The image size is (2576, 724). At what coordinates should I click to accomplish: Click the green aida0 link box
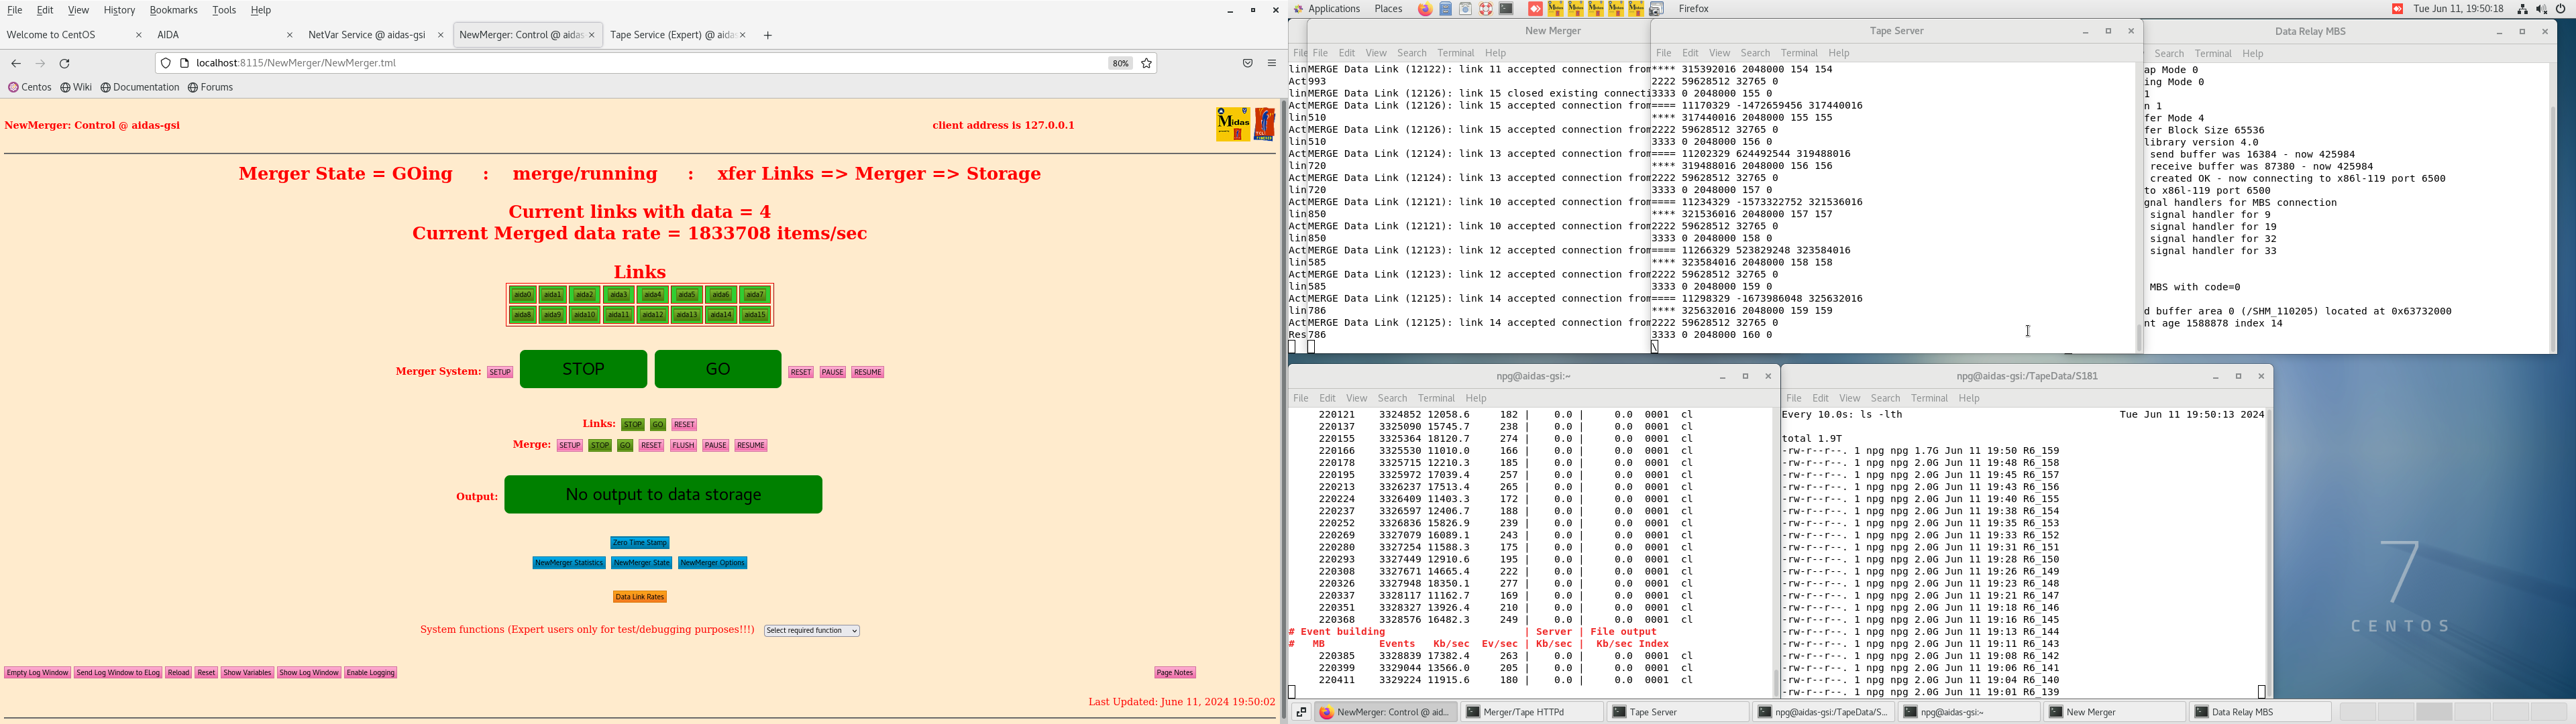pyautogui.click(x=522, y=295)
